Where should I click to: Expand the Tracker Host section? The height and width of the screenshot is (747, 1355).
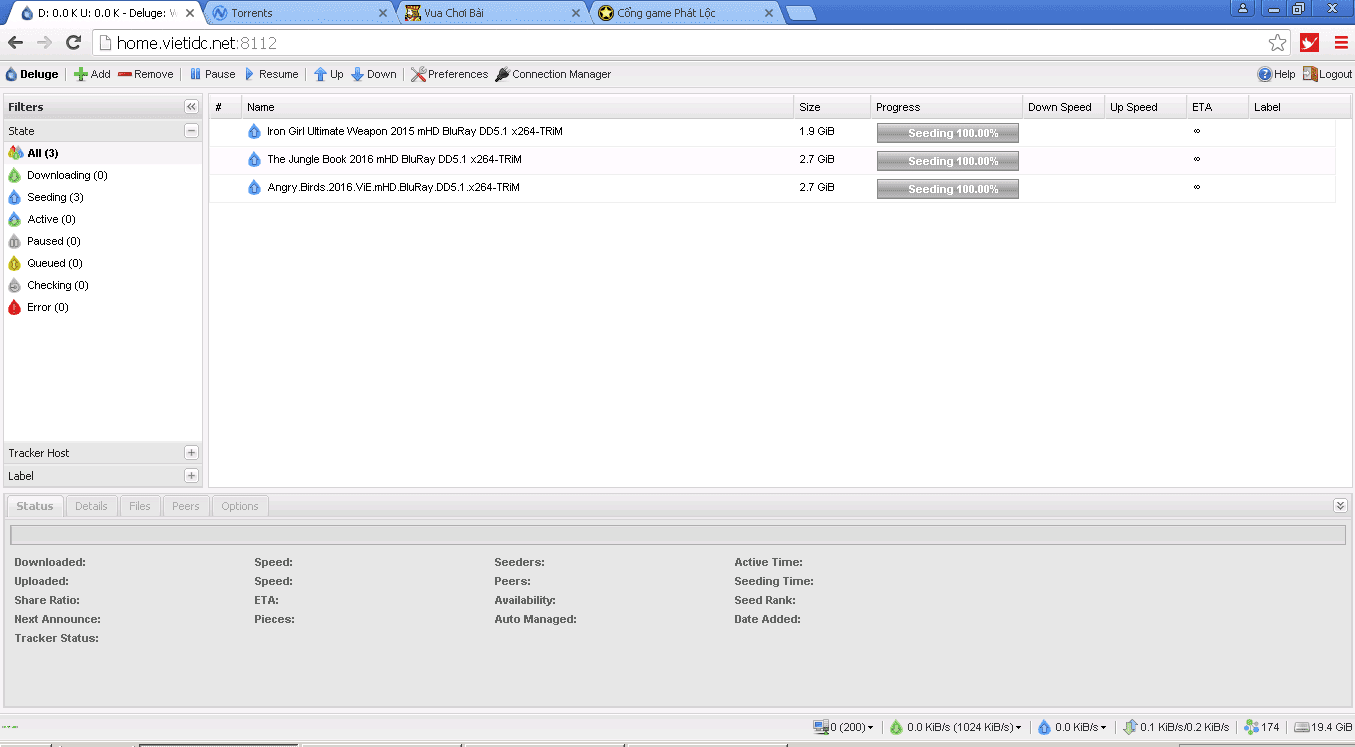pyautogui.click(x=191, y=453)
